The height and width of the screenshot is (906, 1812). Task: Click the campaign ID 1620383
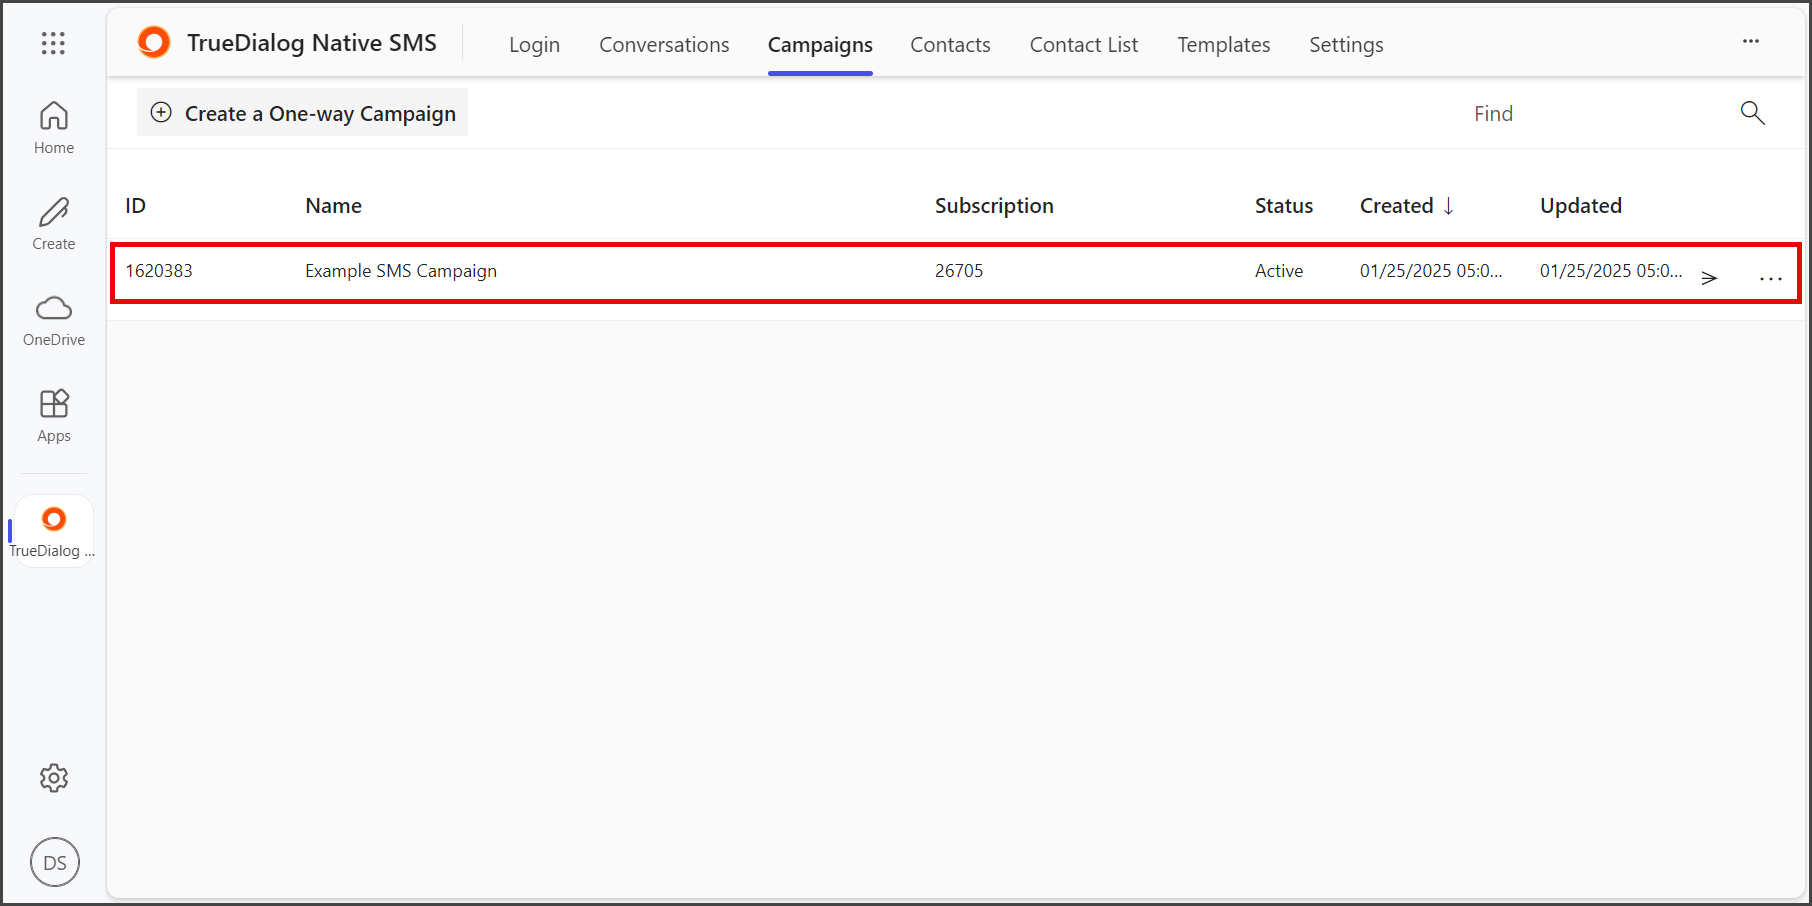159,271
